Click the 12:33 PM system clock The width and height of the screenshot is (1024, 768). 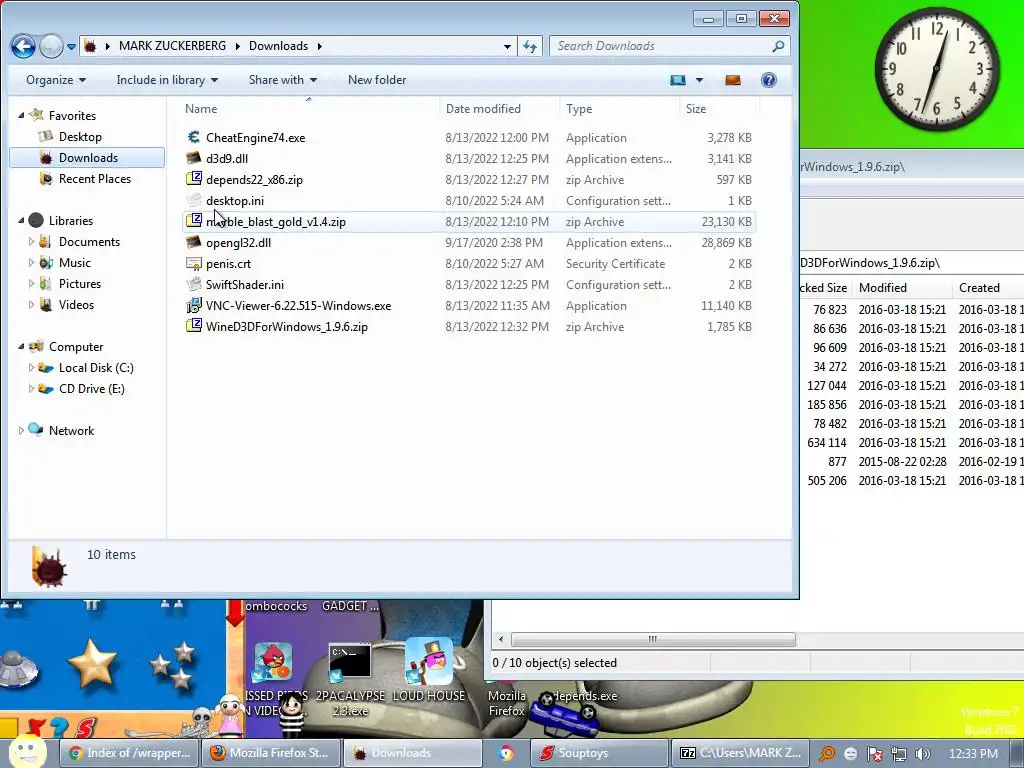(973, 754)
